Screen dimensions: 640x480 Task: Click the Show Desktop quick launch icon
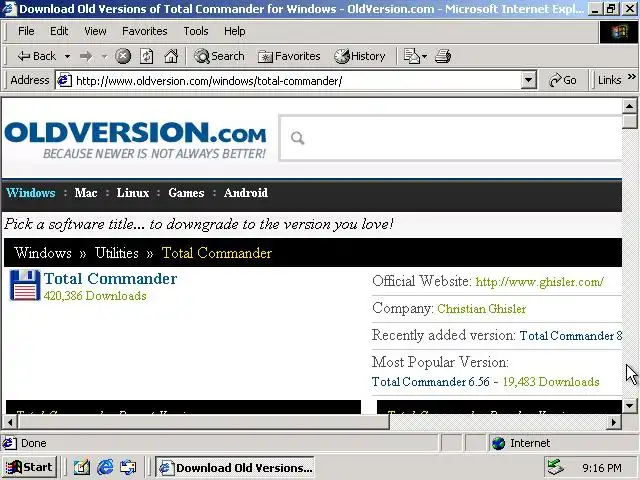click(x=82, y=467)
